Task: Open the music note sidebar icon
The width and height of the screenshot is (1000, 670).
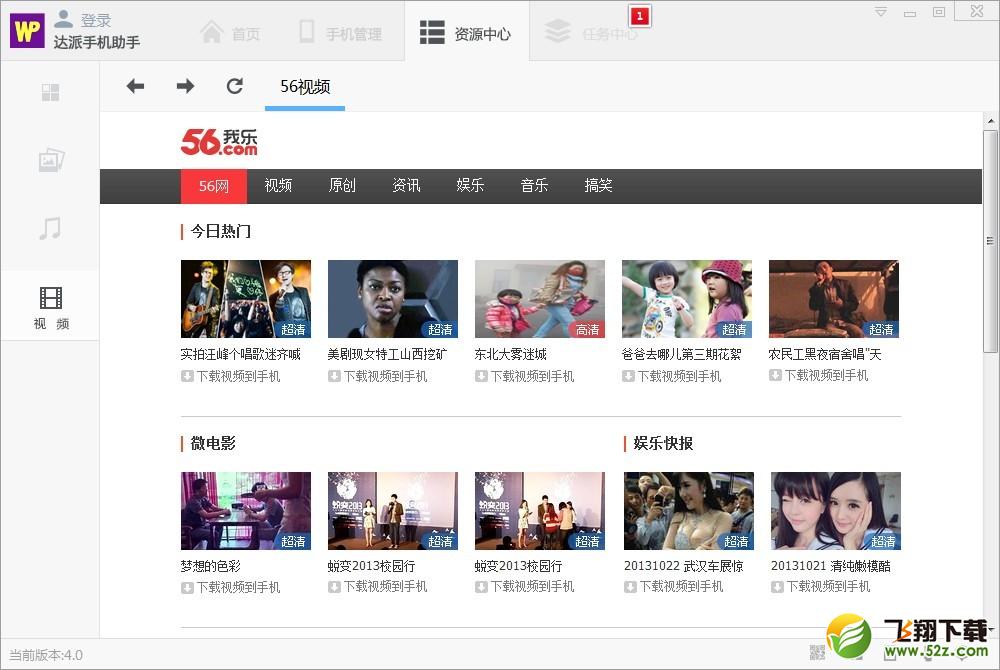Action: pos(50,228)
